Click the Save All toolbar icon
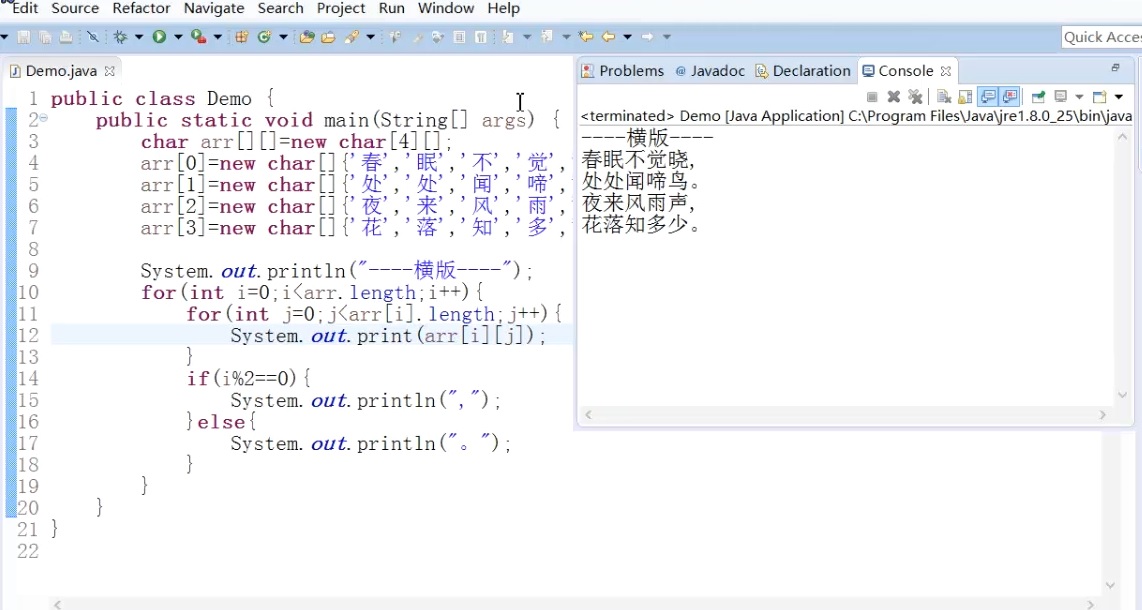Screen dimensions: 1142x610 pyautogui.click(x=44, y=37)
